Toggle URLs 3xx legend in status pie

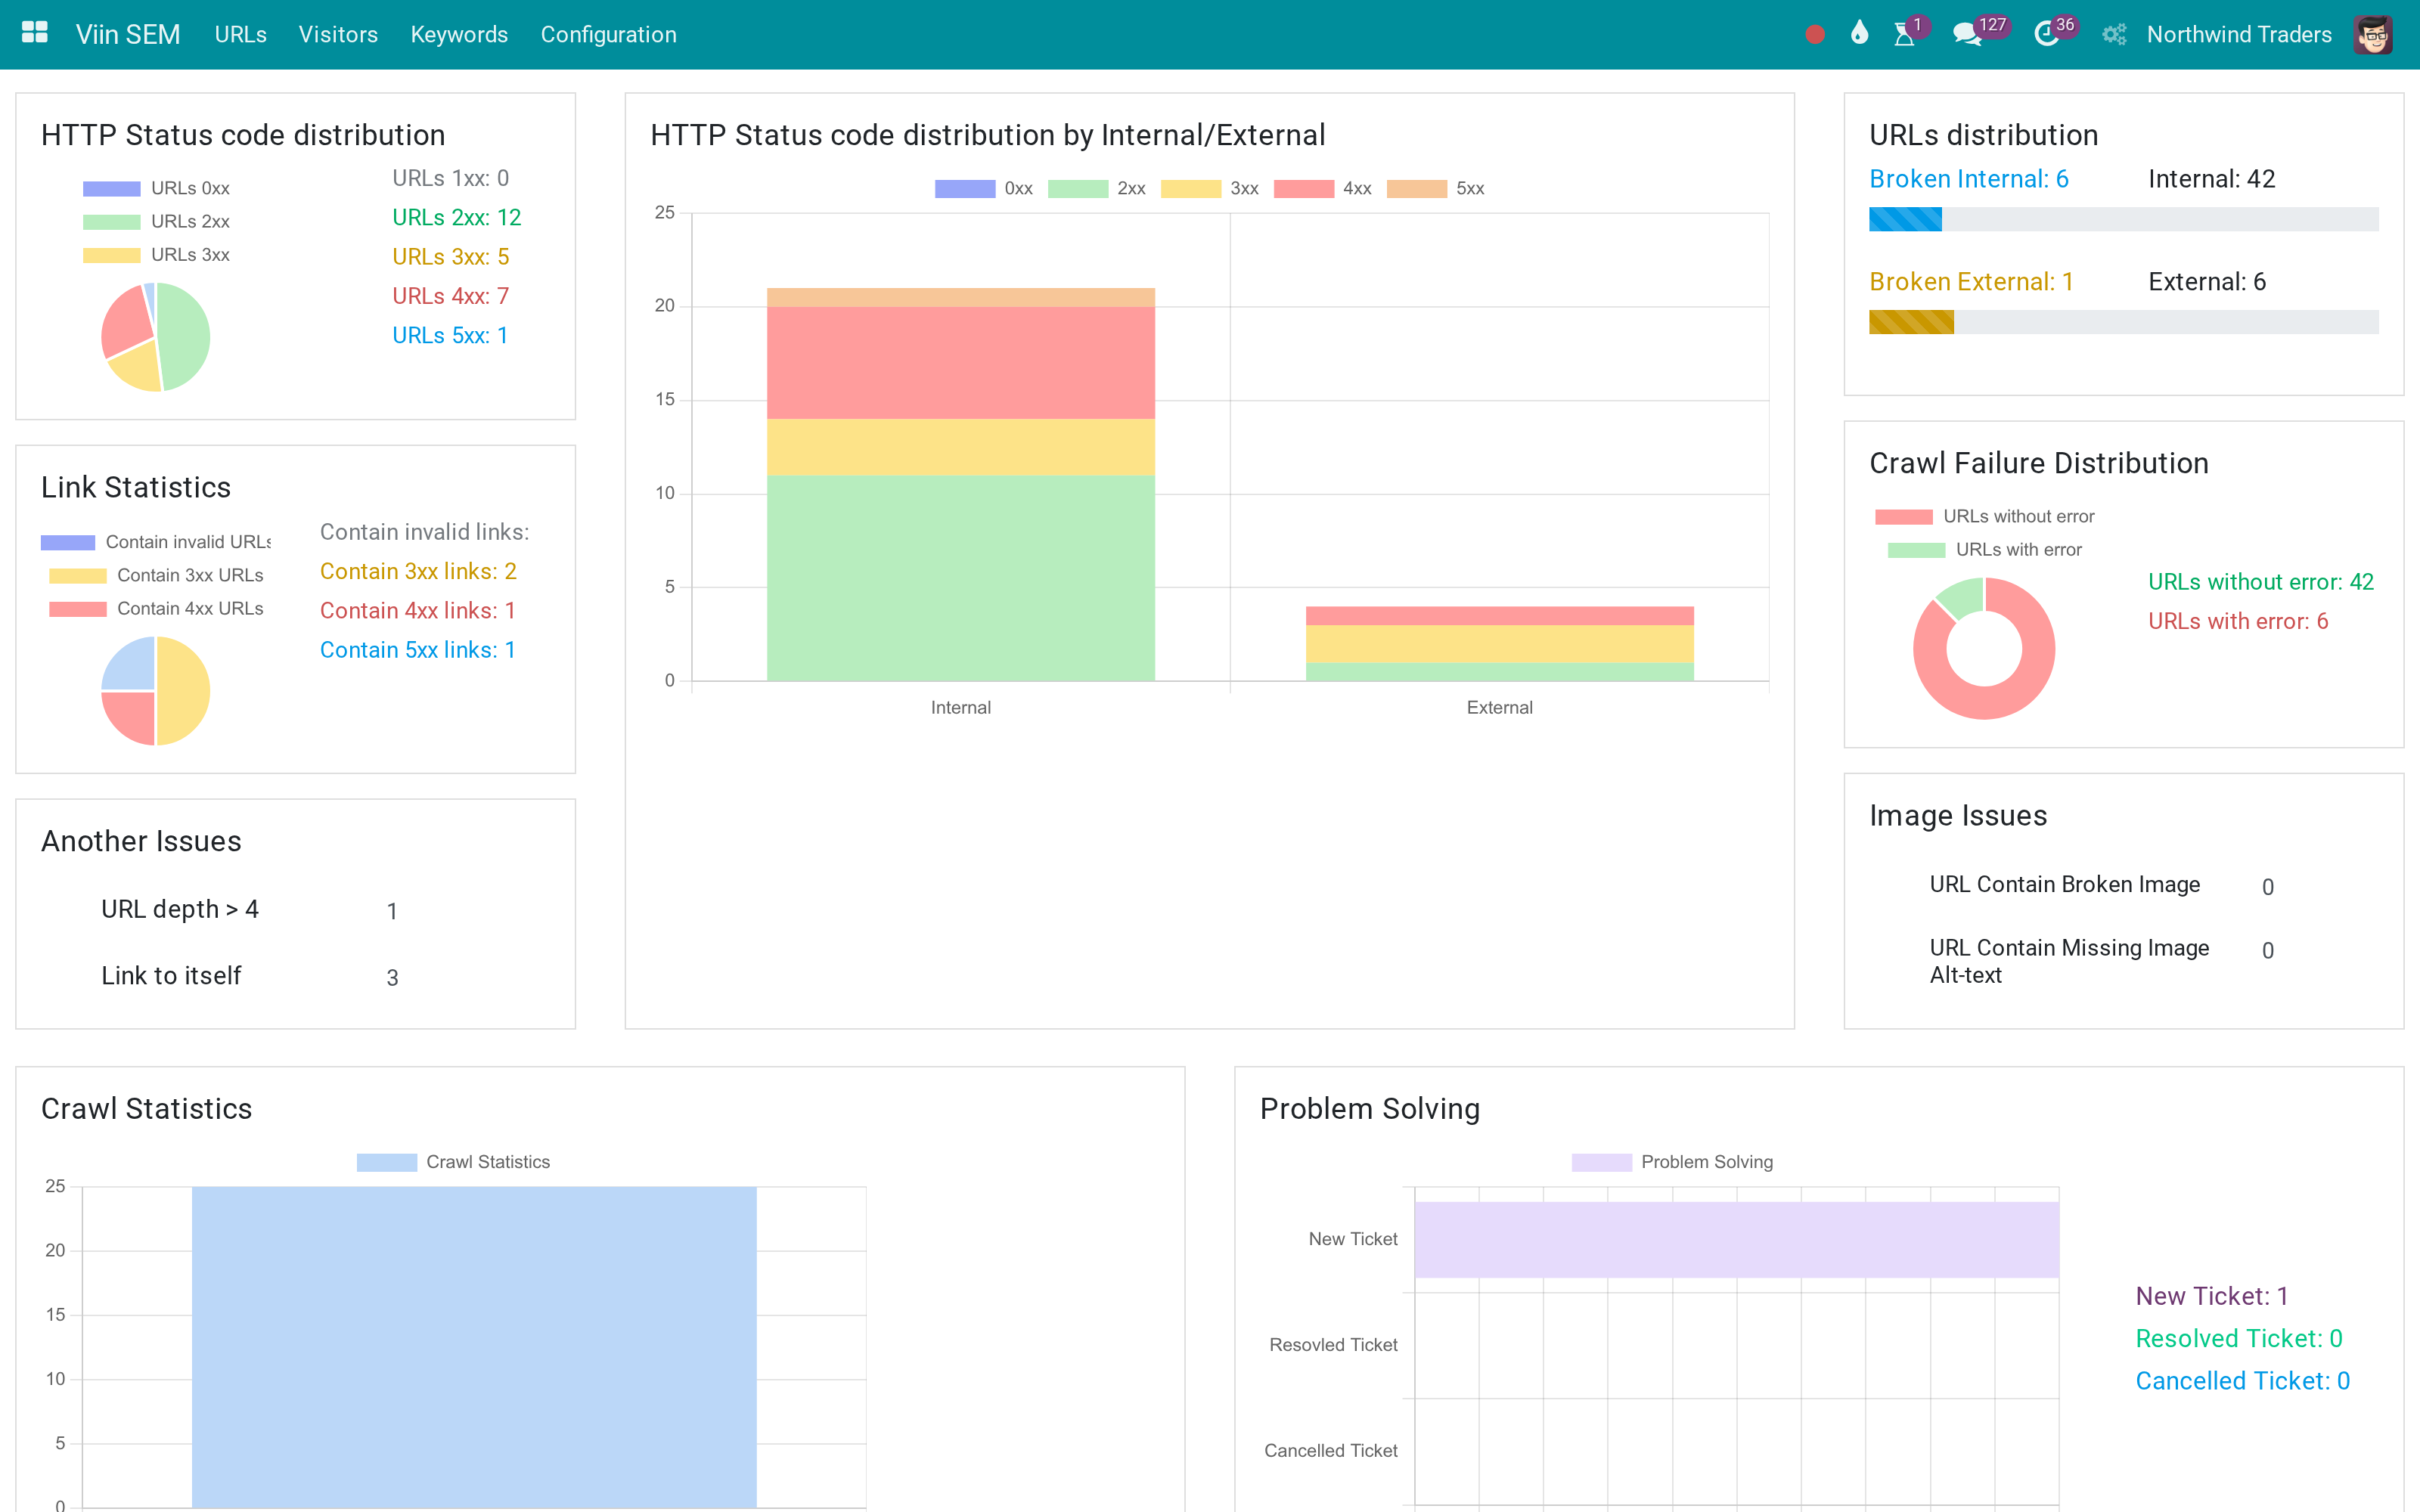(156, 255)
